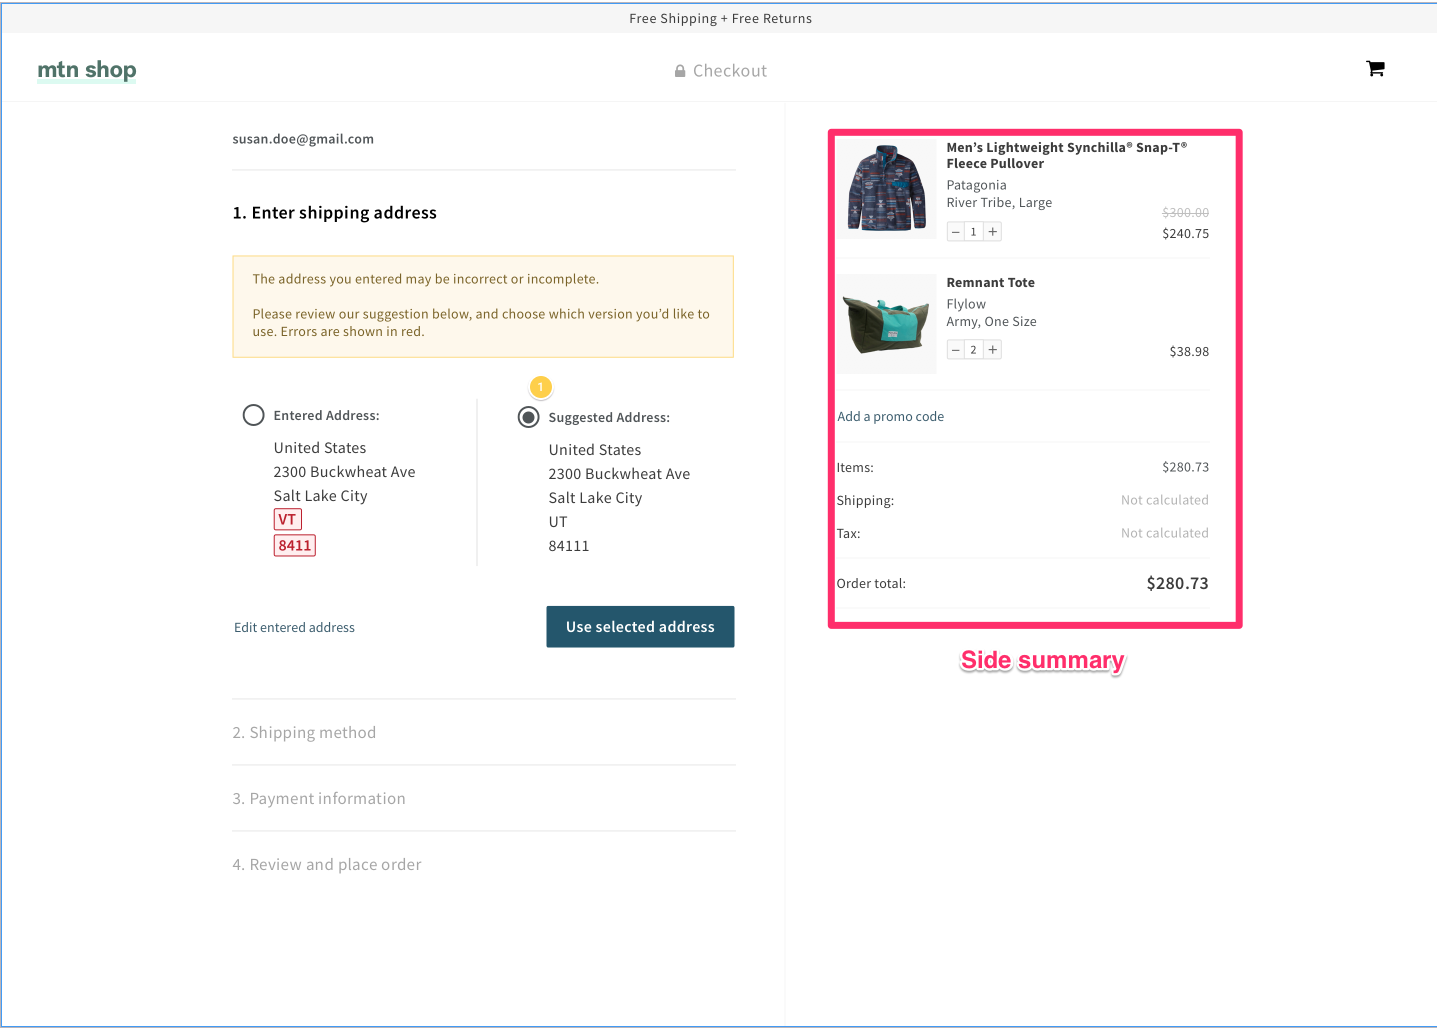This screenshot has height=1030, width=1437.
Task: Select the Suggested Address radio button
Action: point(528,417)
